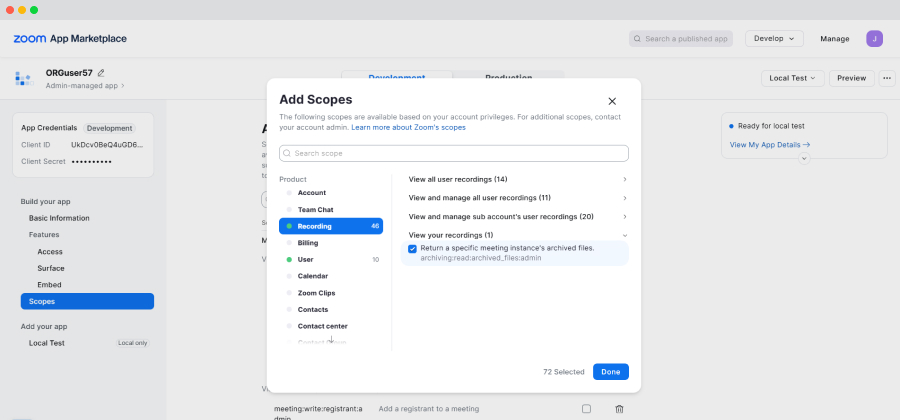Click the archiving:read:archived_files:admin scope name
The width and height of the screenshot is (900, 420).
coord(481,258)
